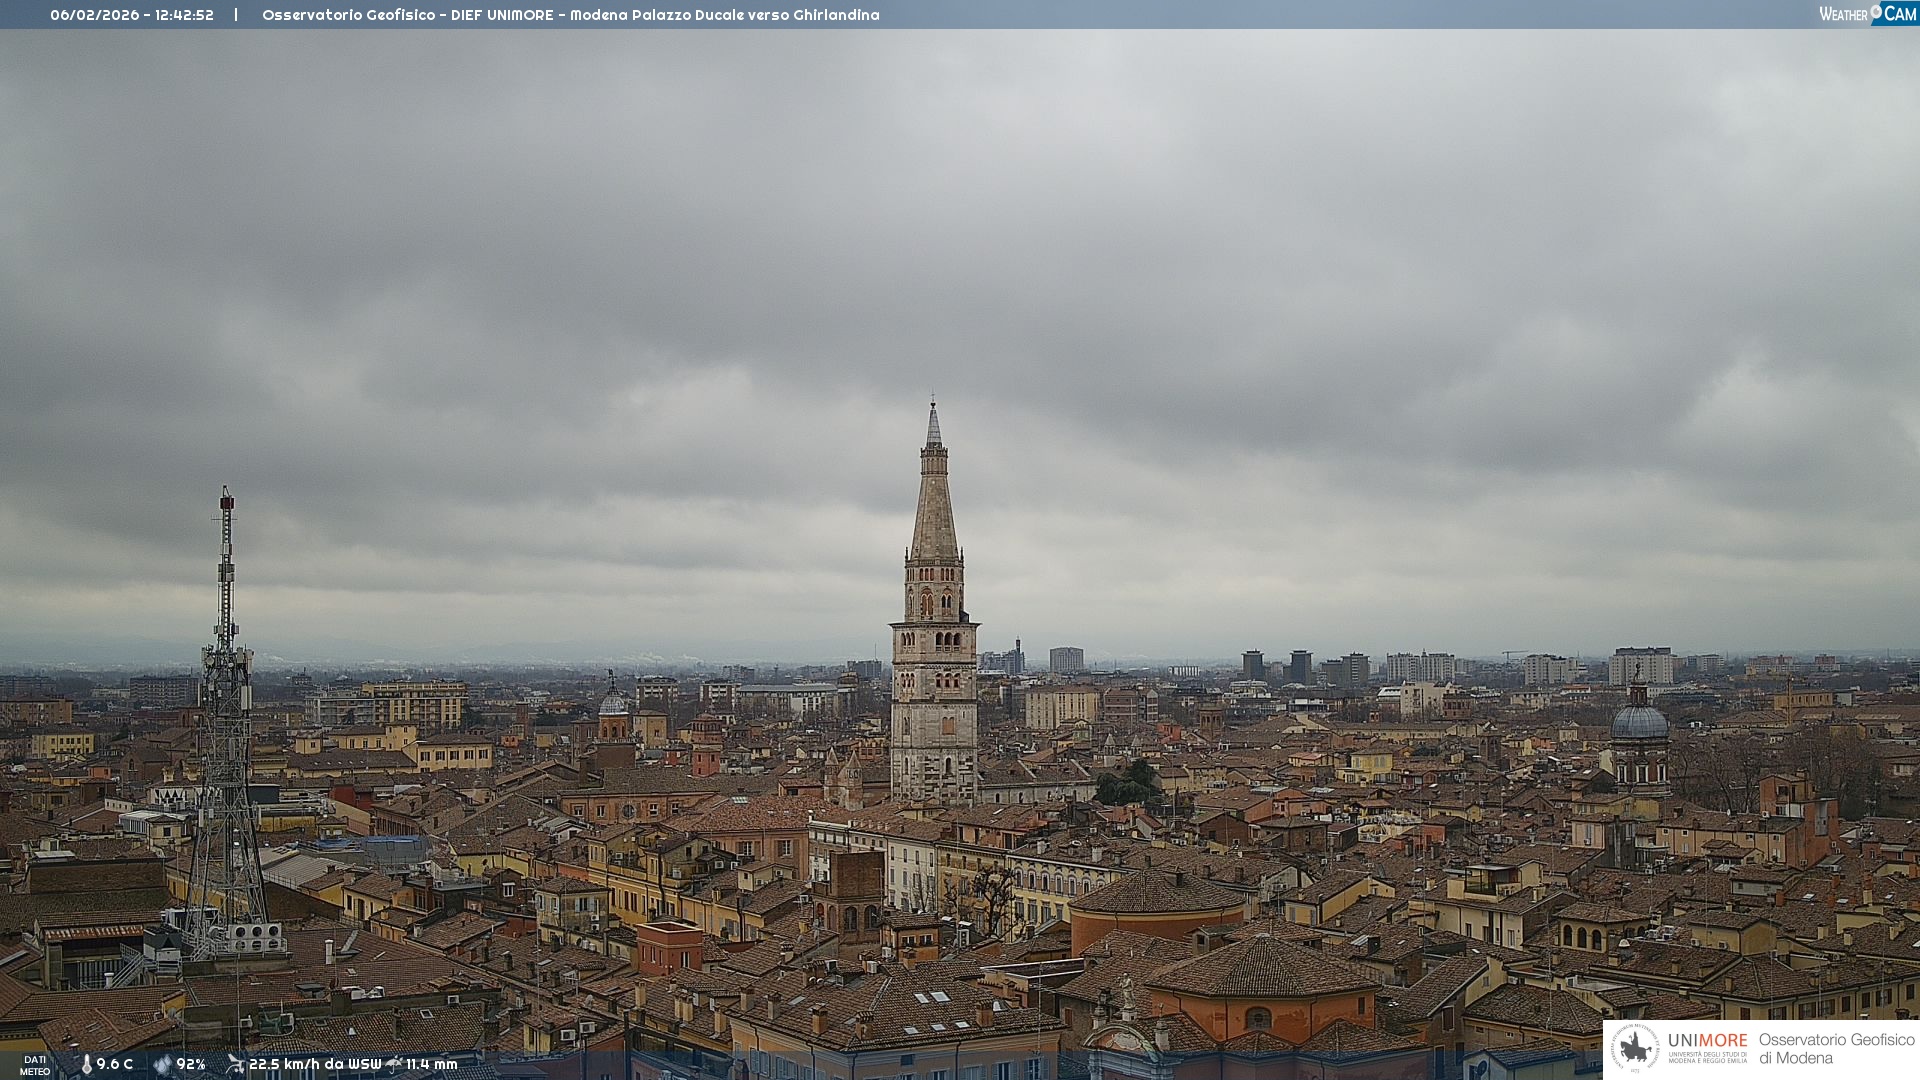Click the rain umbrella precipitation icon

[394, 1064]
